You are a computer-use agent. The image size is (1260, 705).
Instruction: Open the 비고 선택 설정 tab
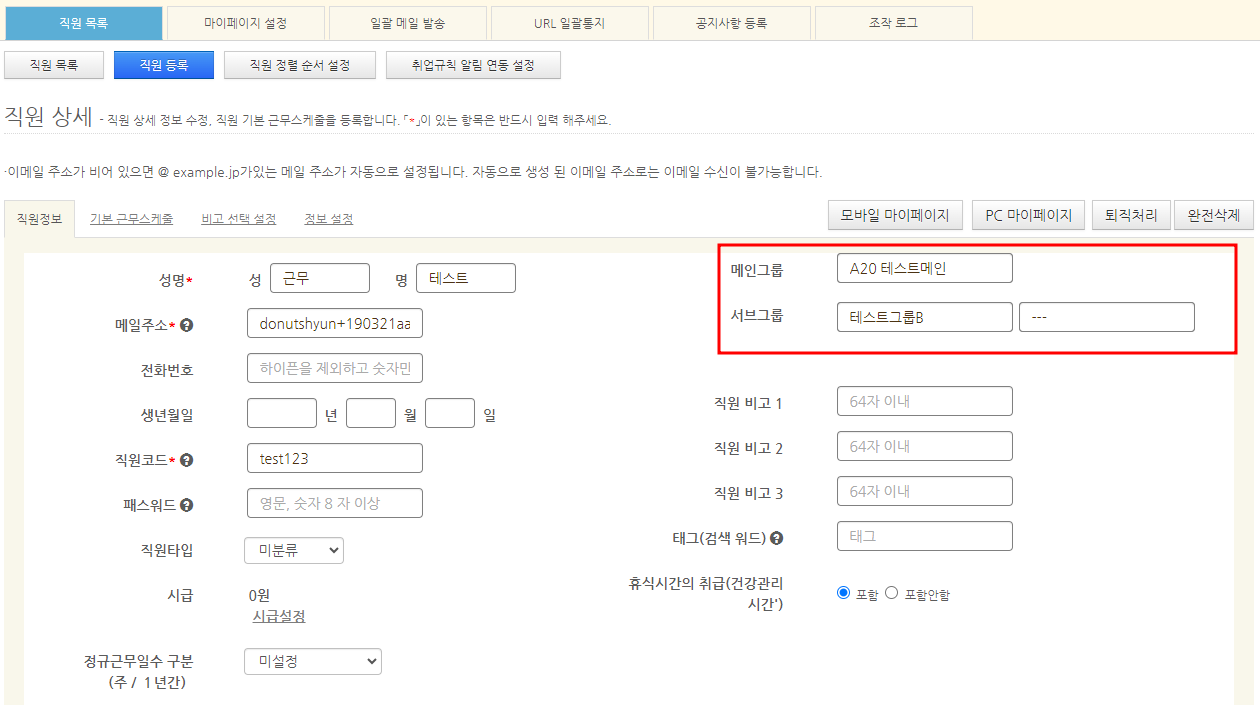(x=238, y=219)
